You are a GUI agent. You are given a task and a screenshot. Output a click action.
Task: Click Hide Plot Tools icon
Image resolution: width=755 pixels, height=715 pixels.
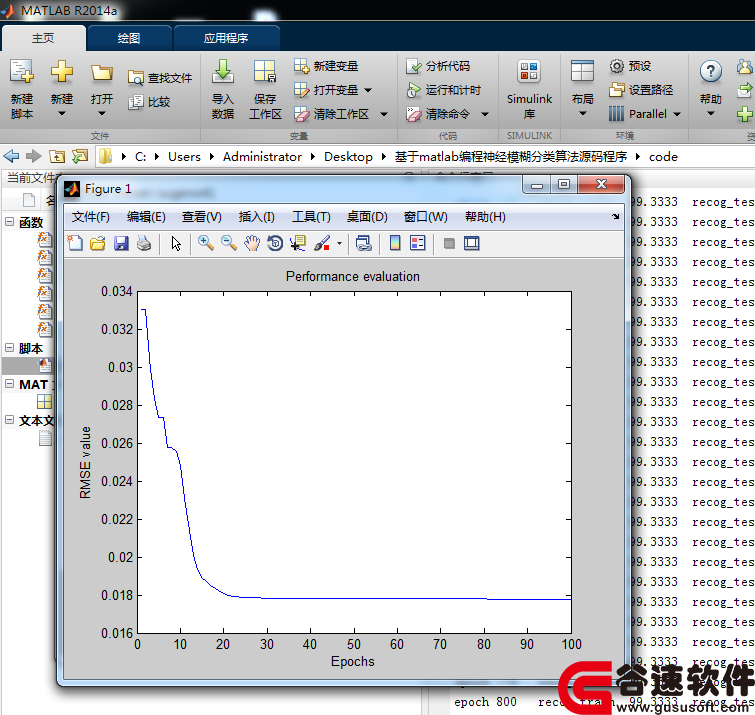[x=449, y=244]
